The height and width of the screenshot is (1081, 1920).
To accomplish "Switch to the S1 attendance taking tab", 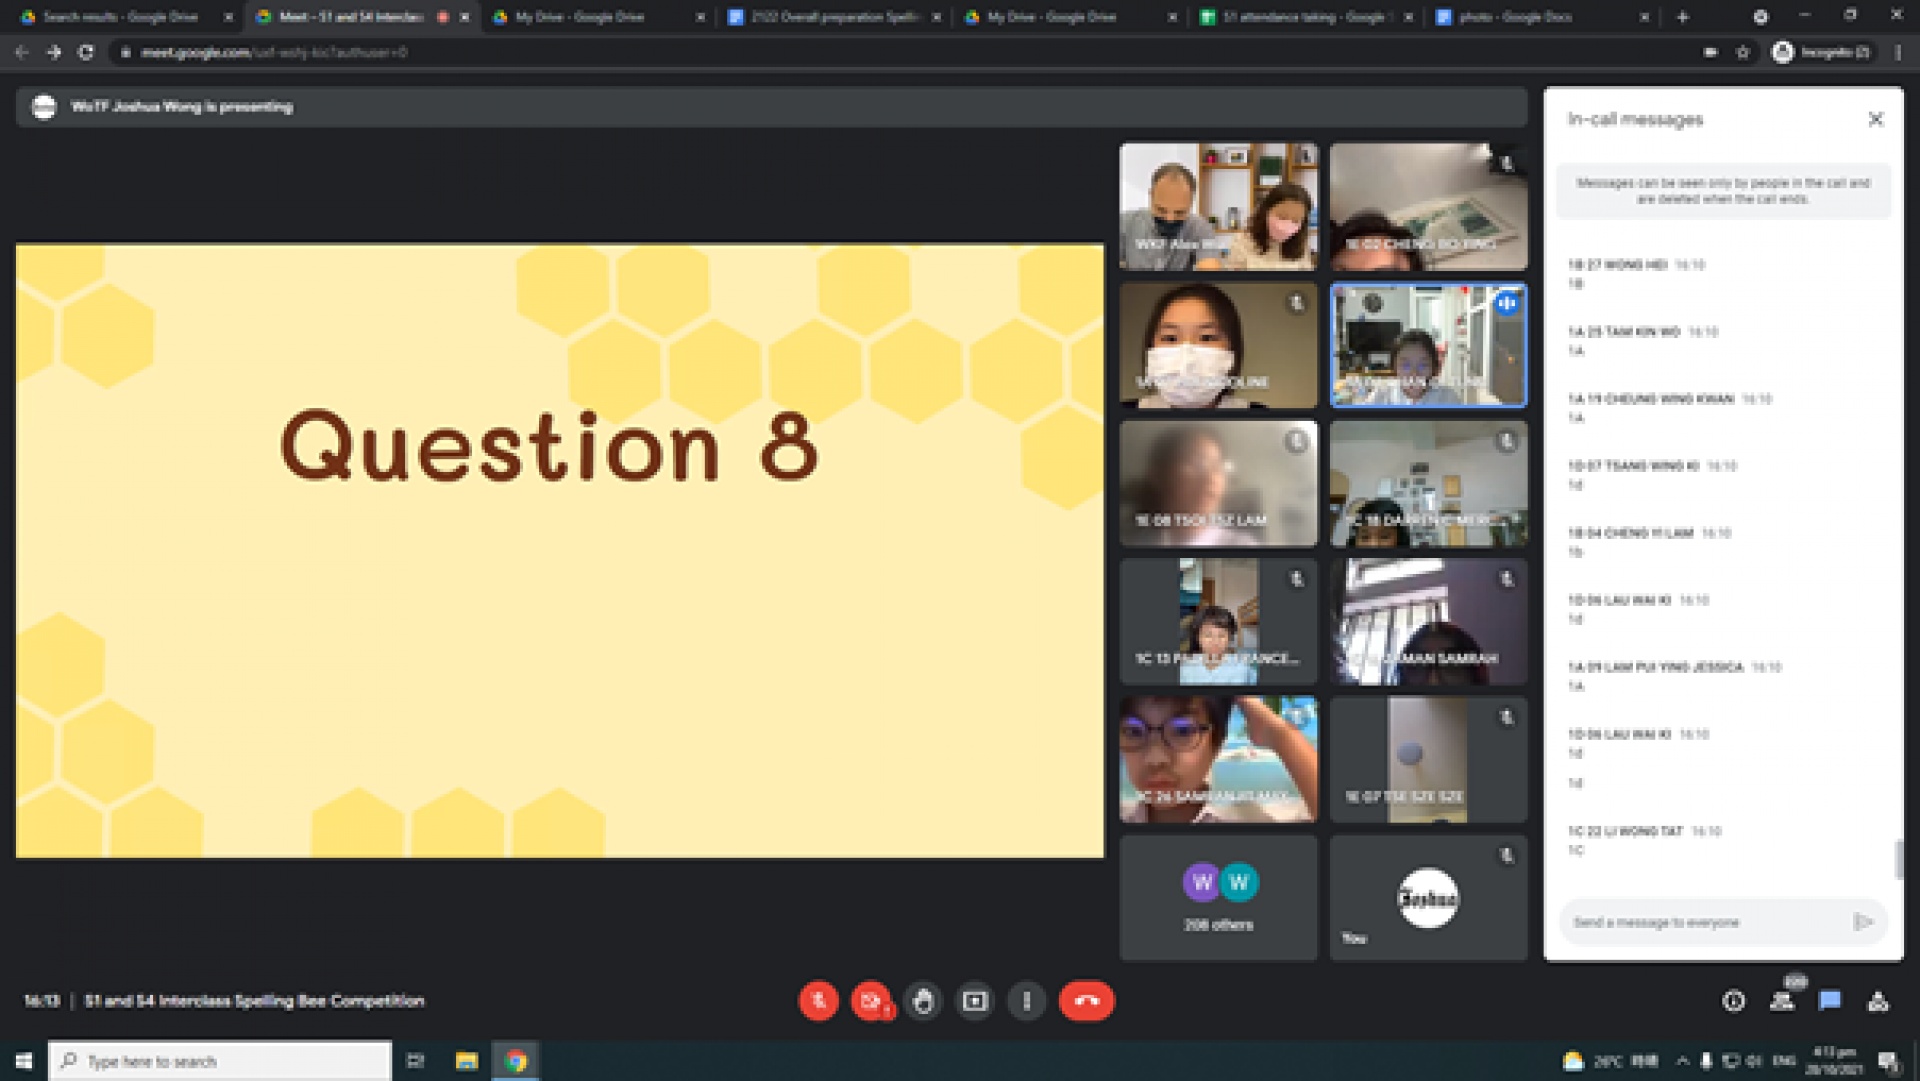I will [x=1300, y=17].
